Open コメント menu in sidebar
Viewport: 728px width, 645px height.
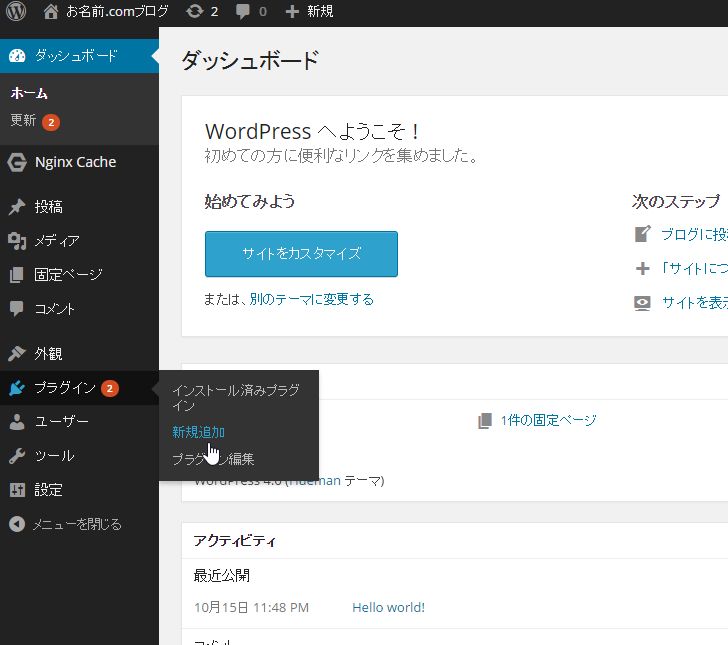point(54,309)
